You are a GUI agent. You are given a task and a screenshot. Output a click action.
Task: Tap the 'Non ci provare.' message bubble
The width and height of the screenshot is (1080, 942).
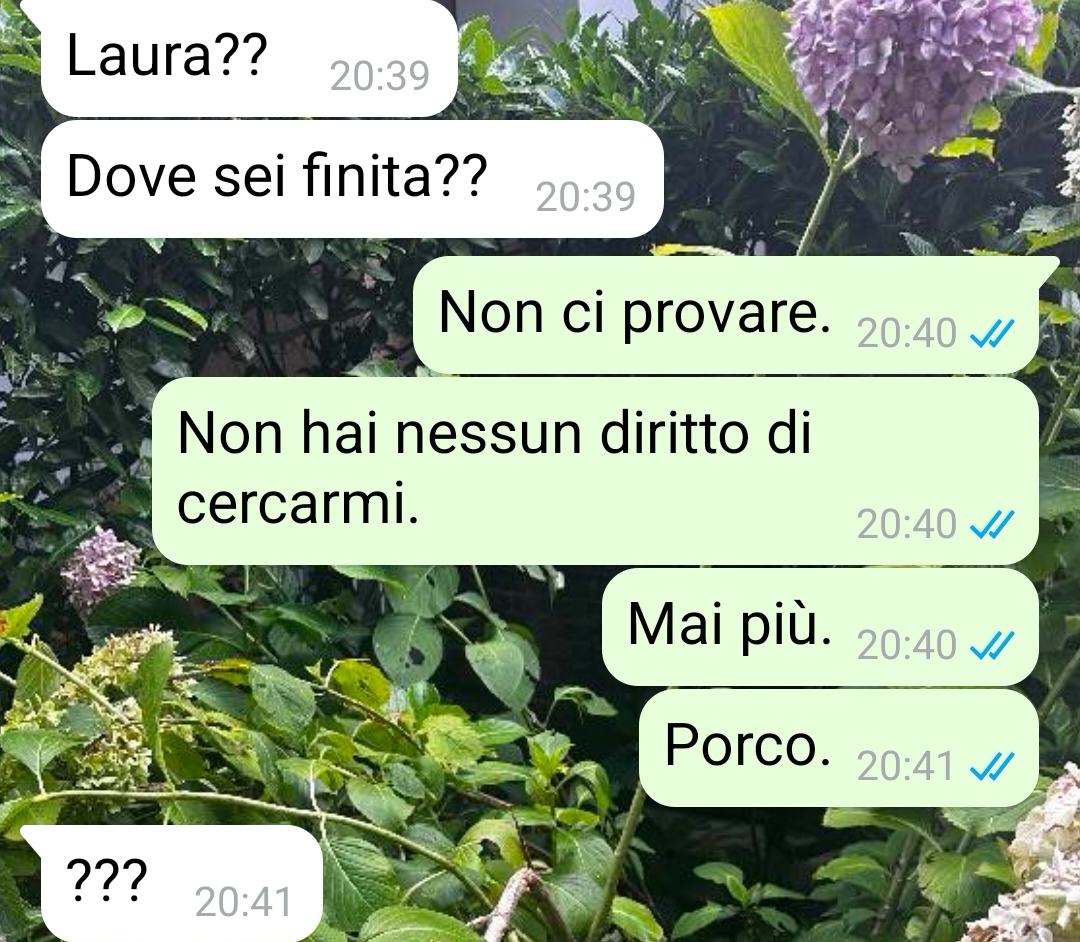click(x=726, y=315)
